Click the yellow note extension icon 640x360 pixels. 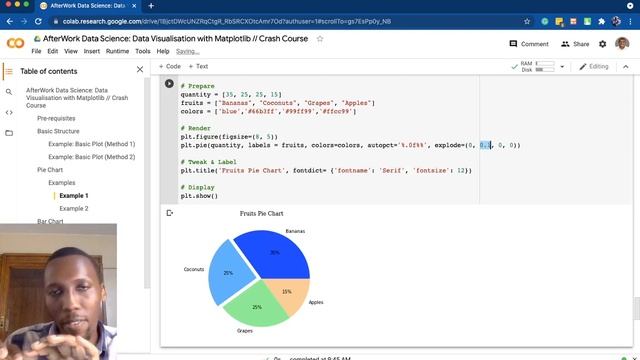[559, 21]
